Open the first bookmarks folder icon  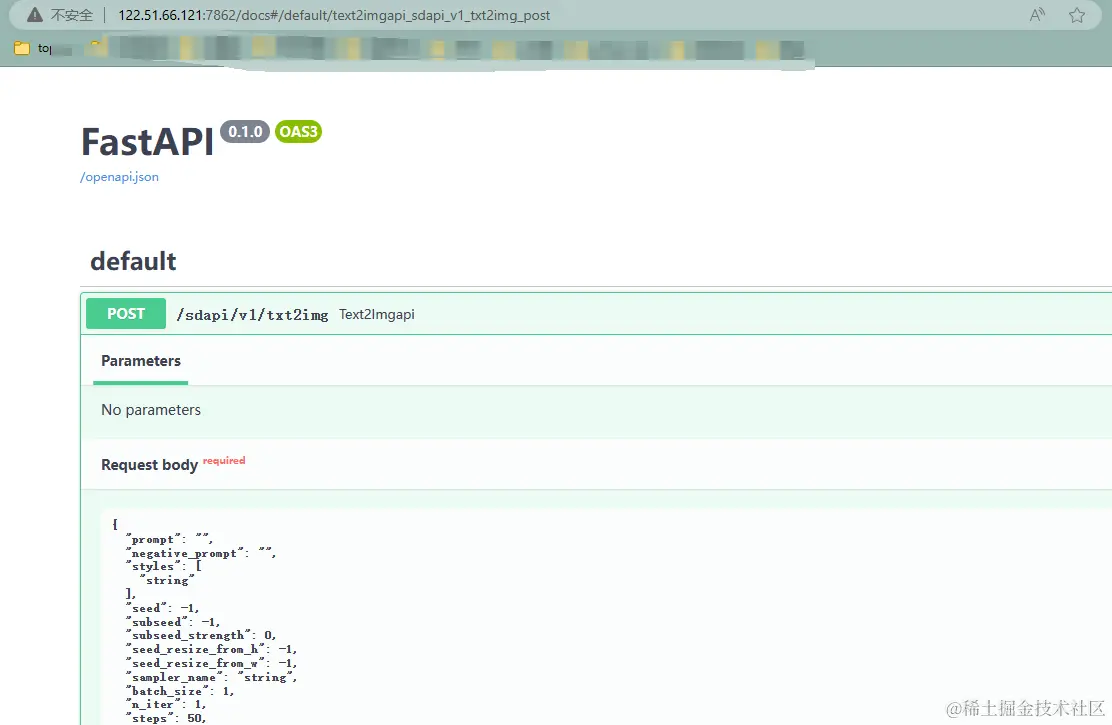[x=22, y=48]
